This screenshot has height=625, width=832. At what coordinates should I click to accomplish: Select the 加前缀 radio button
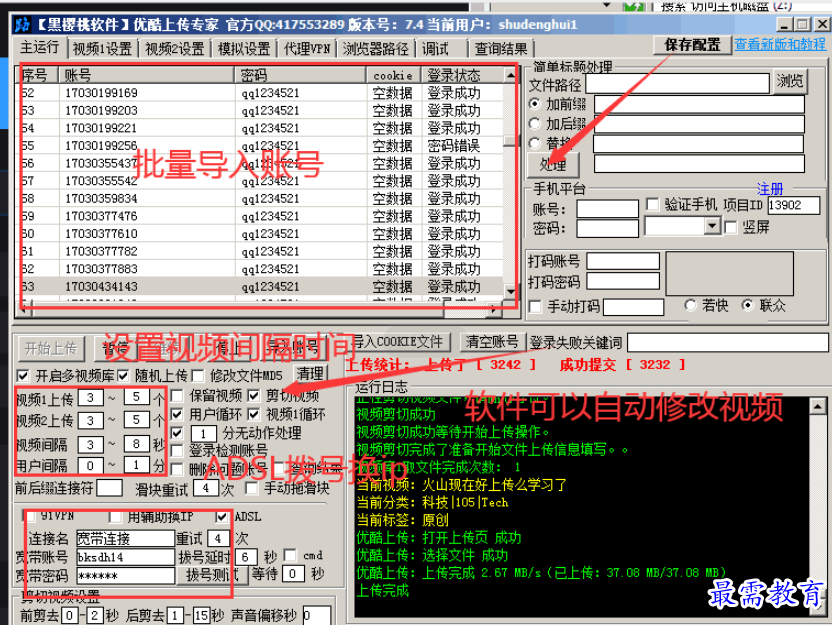[535, 103]
